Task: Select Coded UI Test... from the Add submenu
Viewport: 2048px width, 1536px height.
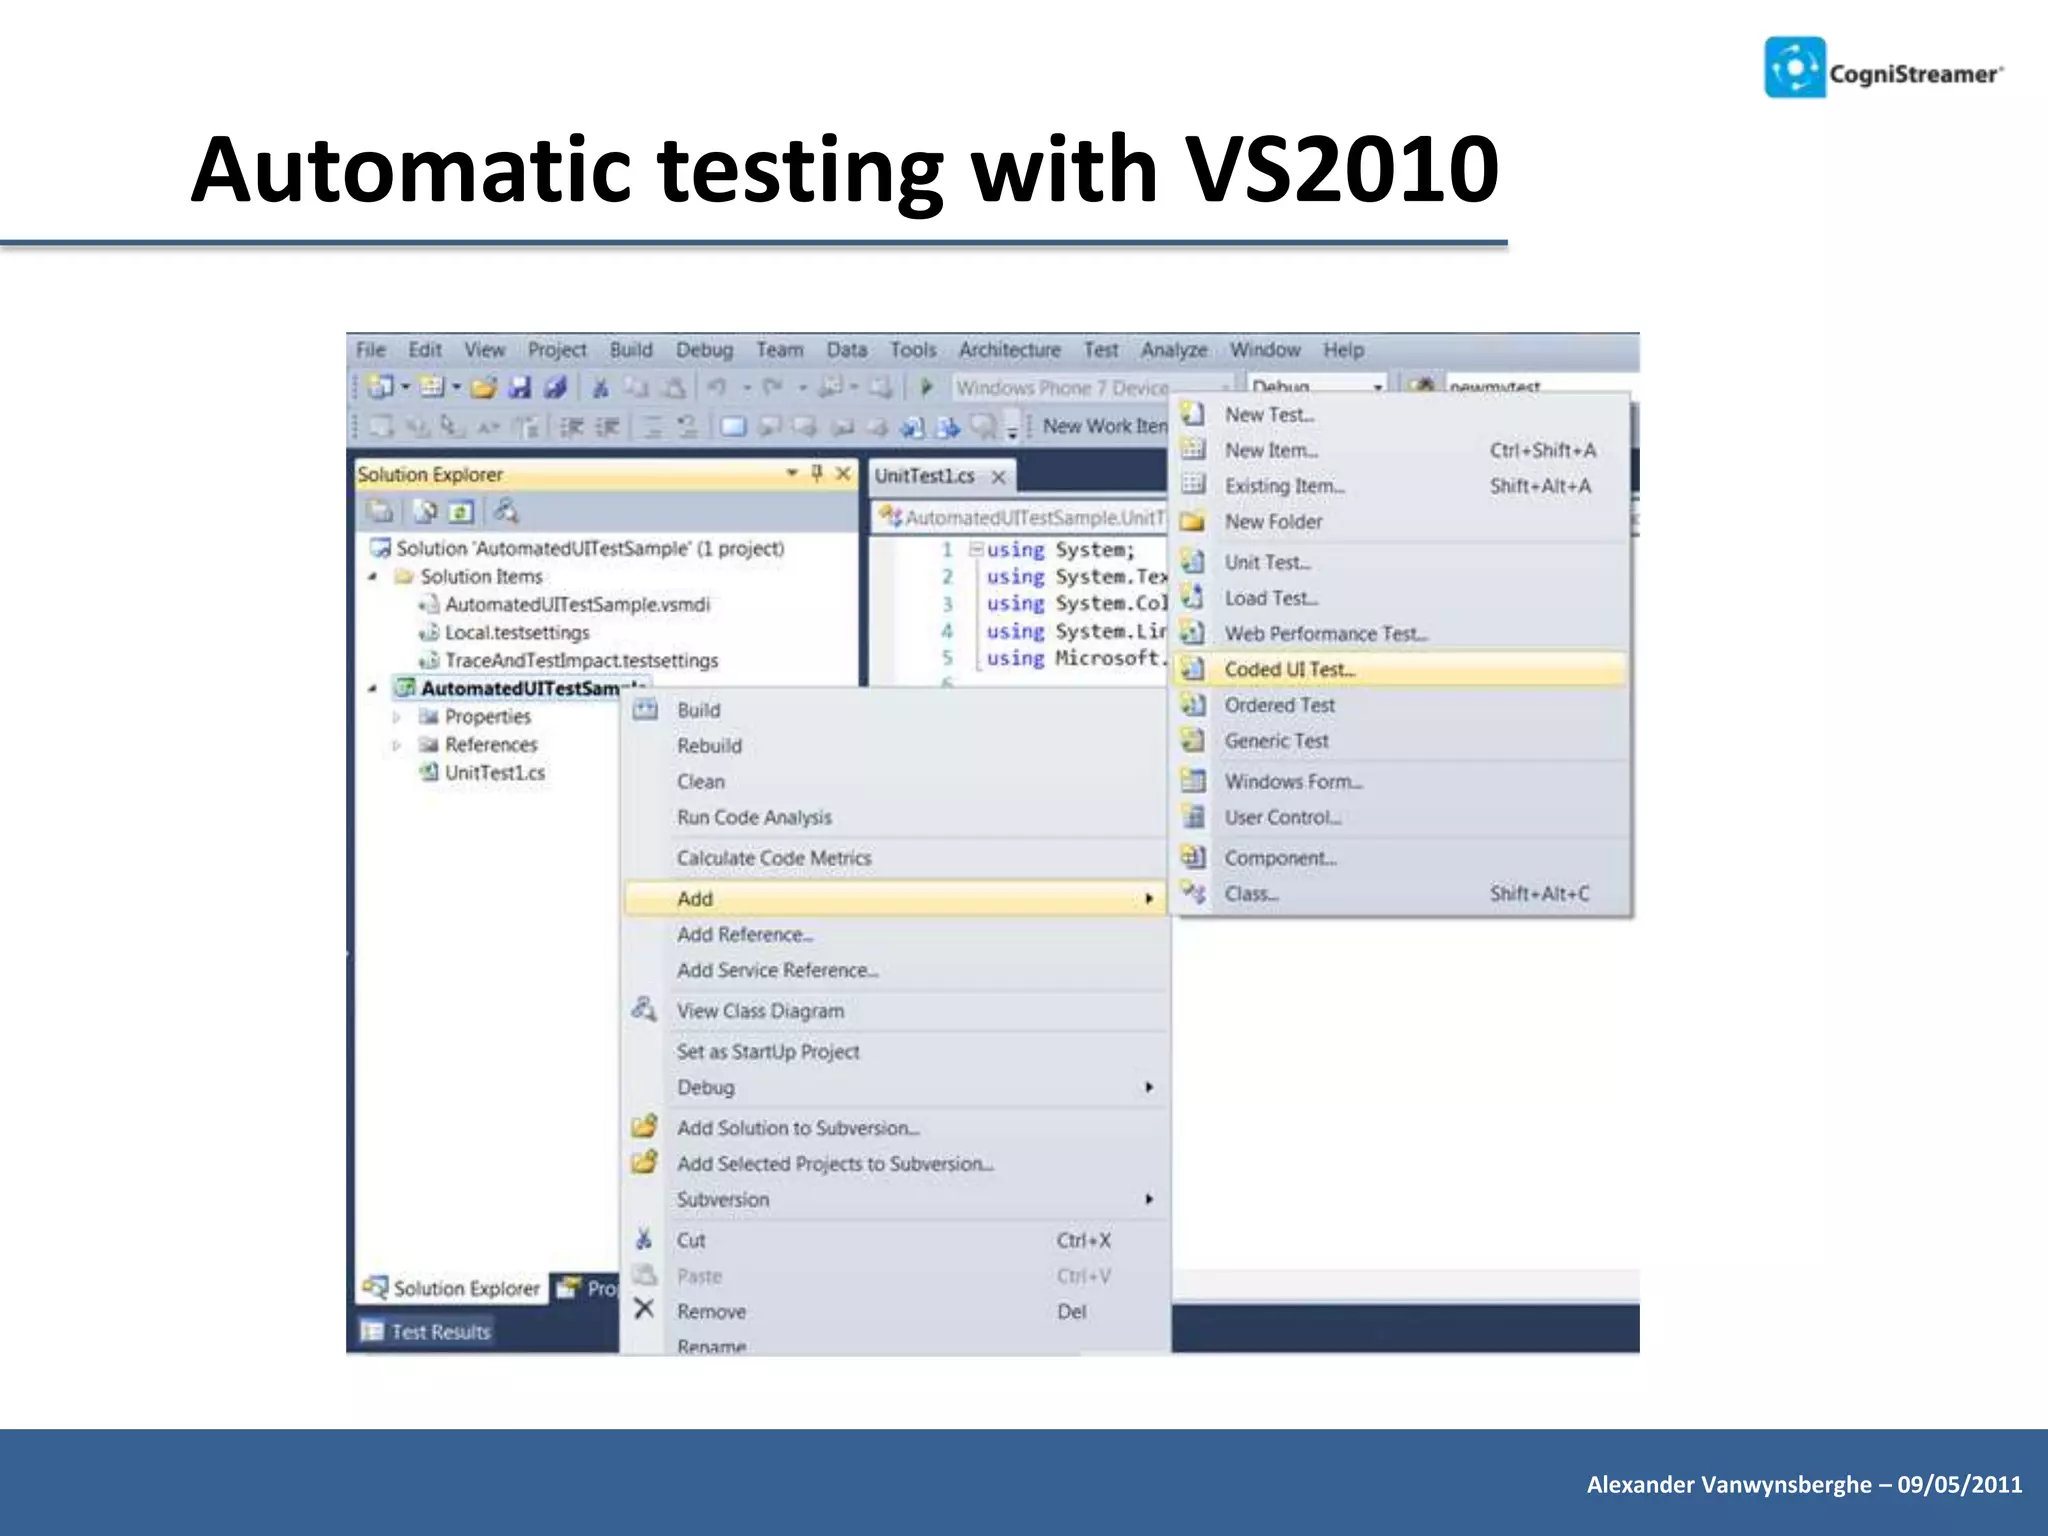Action: click(1399, 669)
